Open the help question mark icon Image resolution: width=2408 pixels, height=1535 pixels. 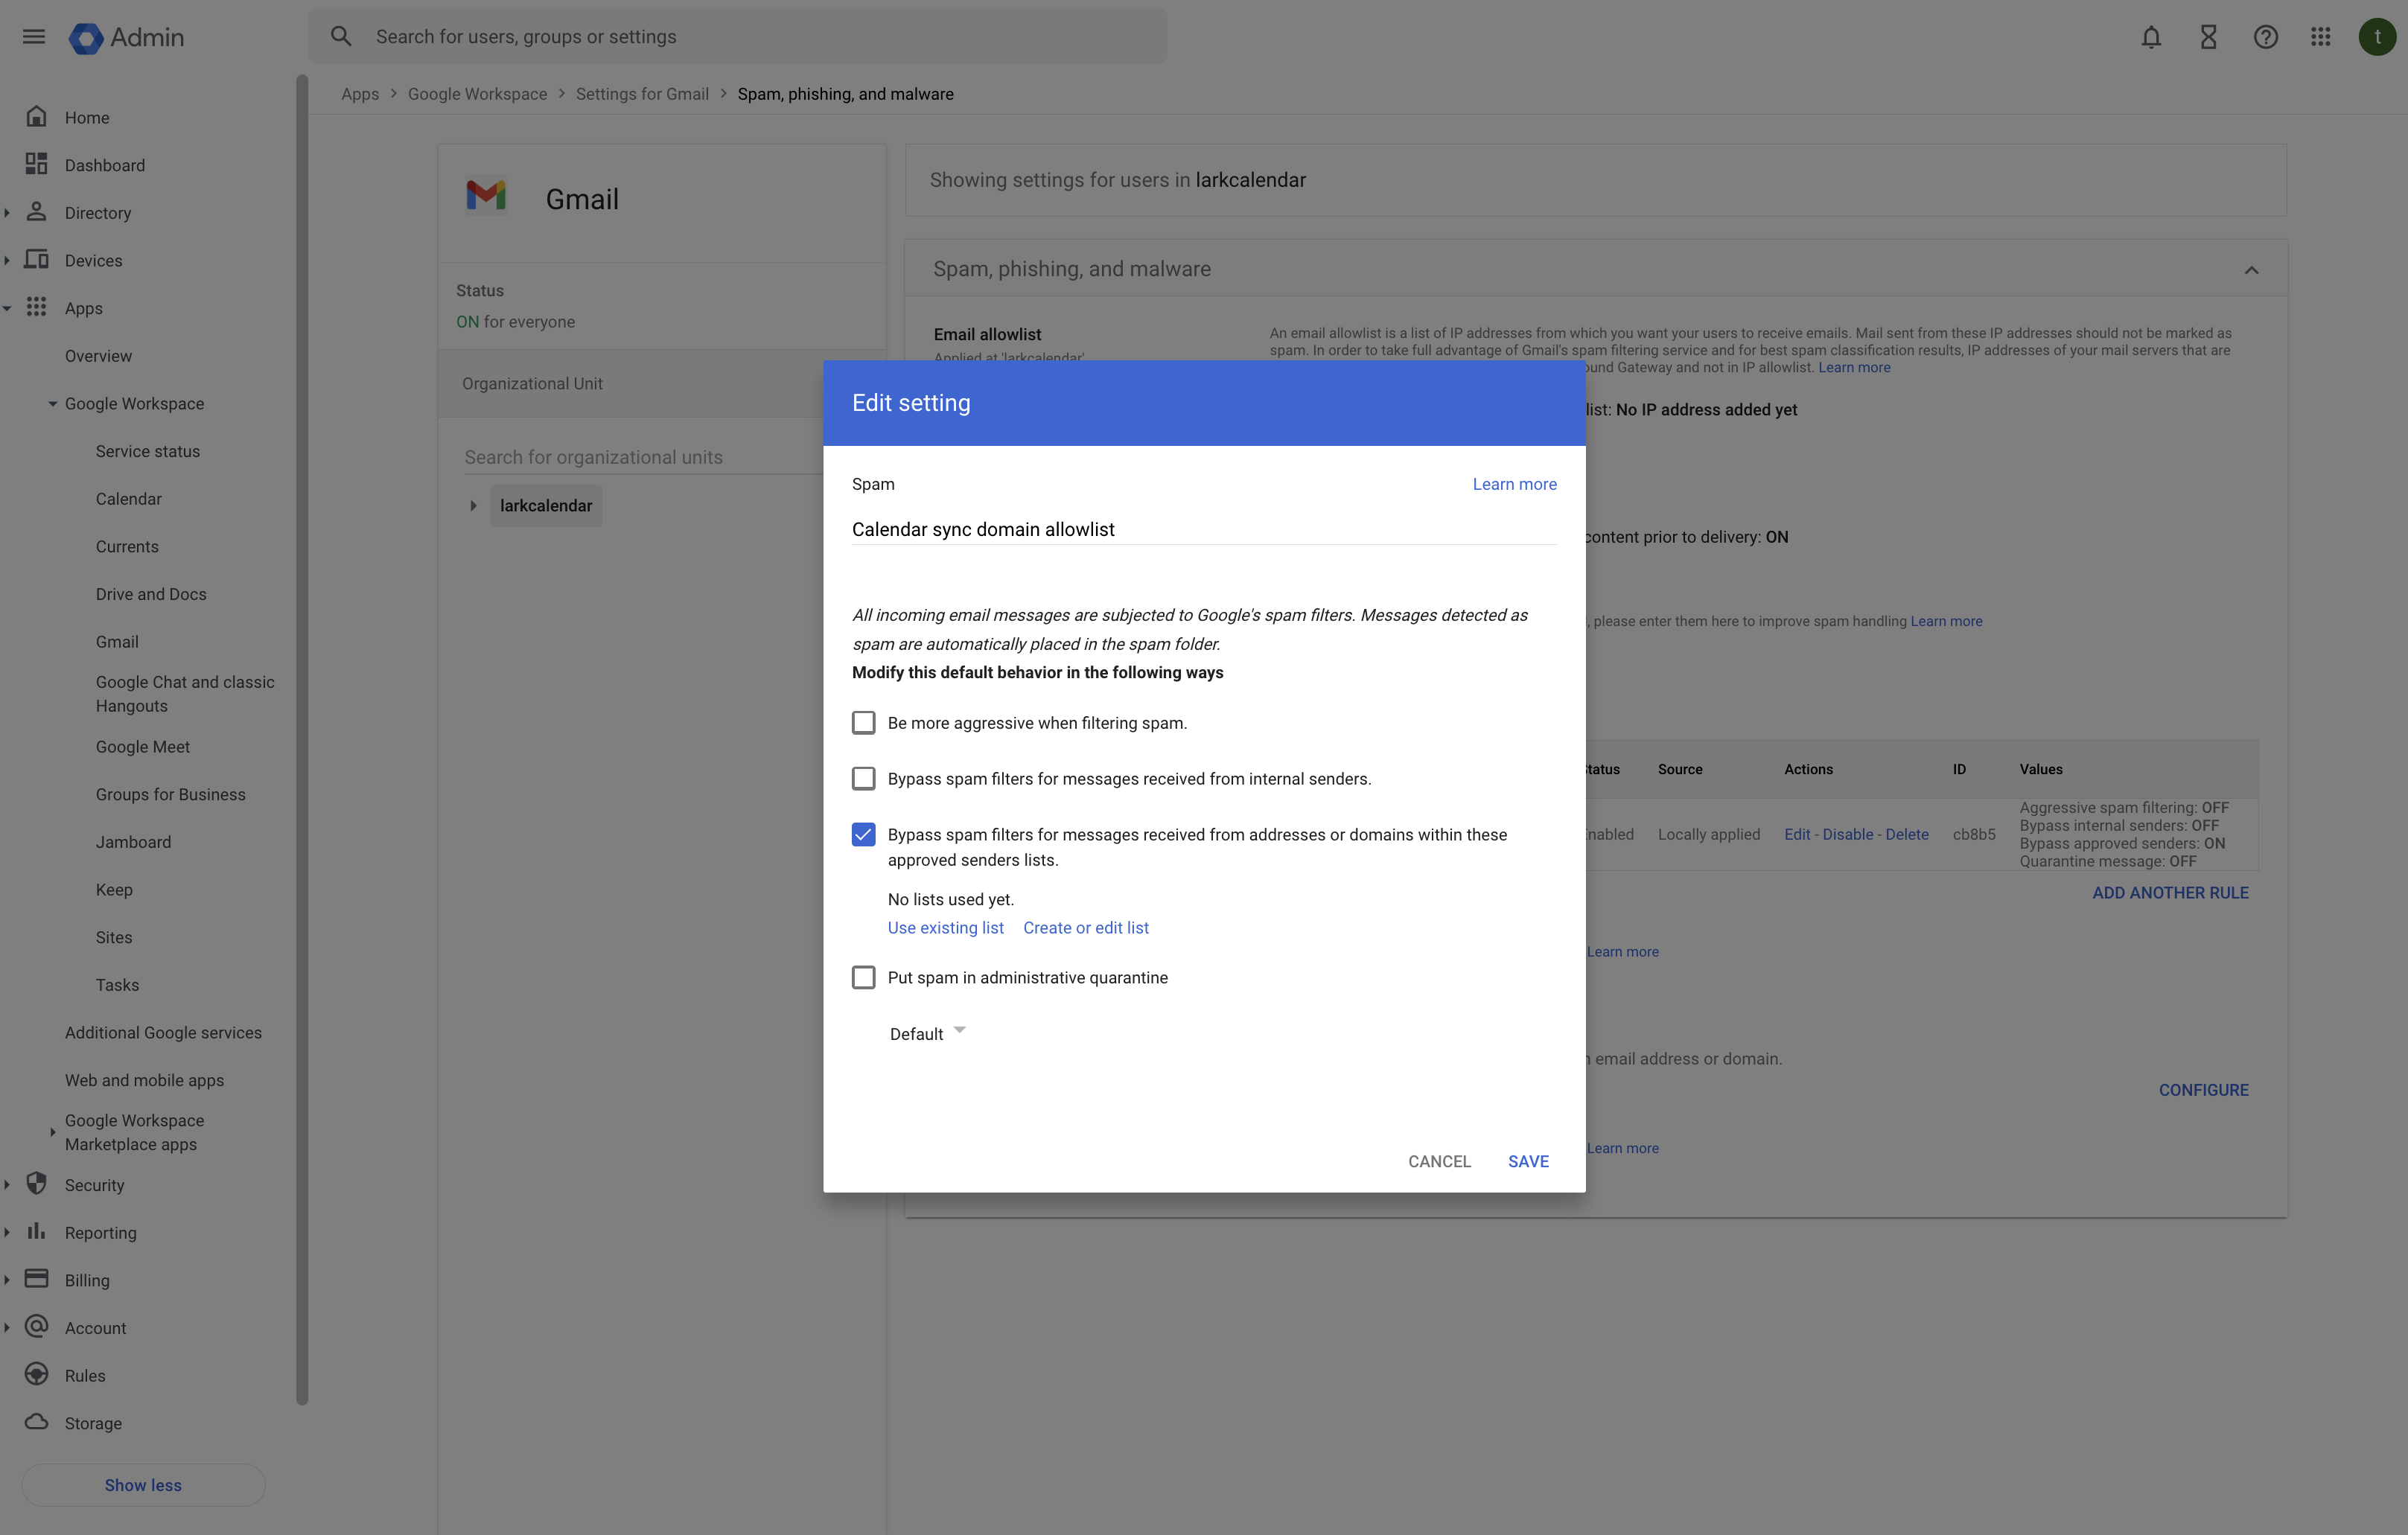click(2265, 37)
